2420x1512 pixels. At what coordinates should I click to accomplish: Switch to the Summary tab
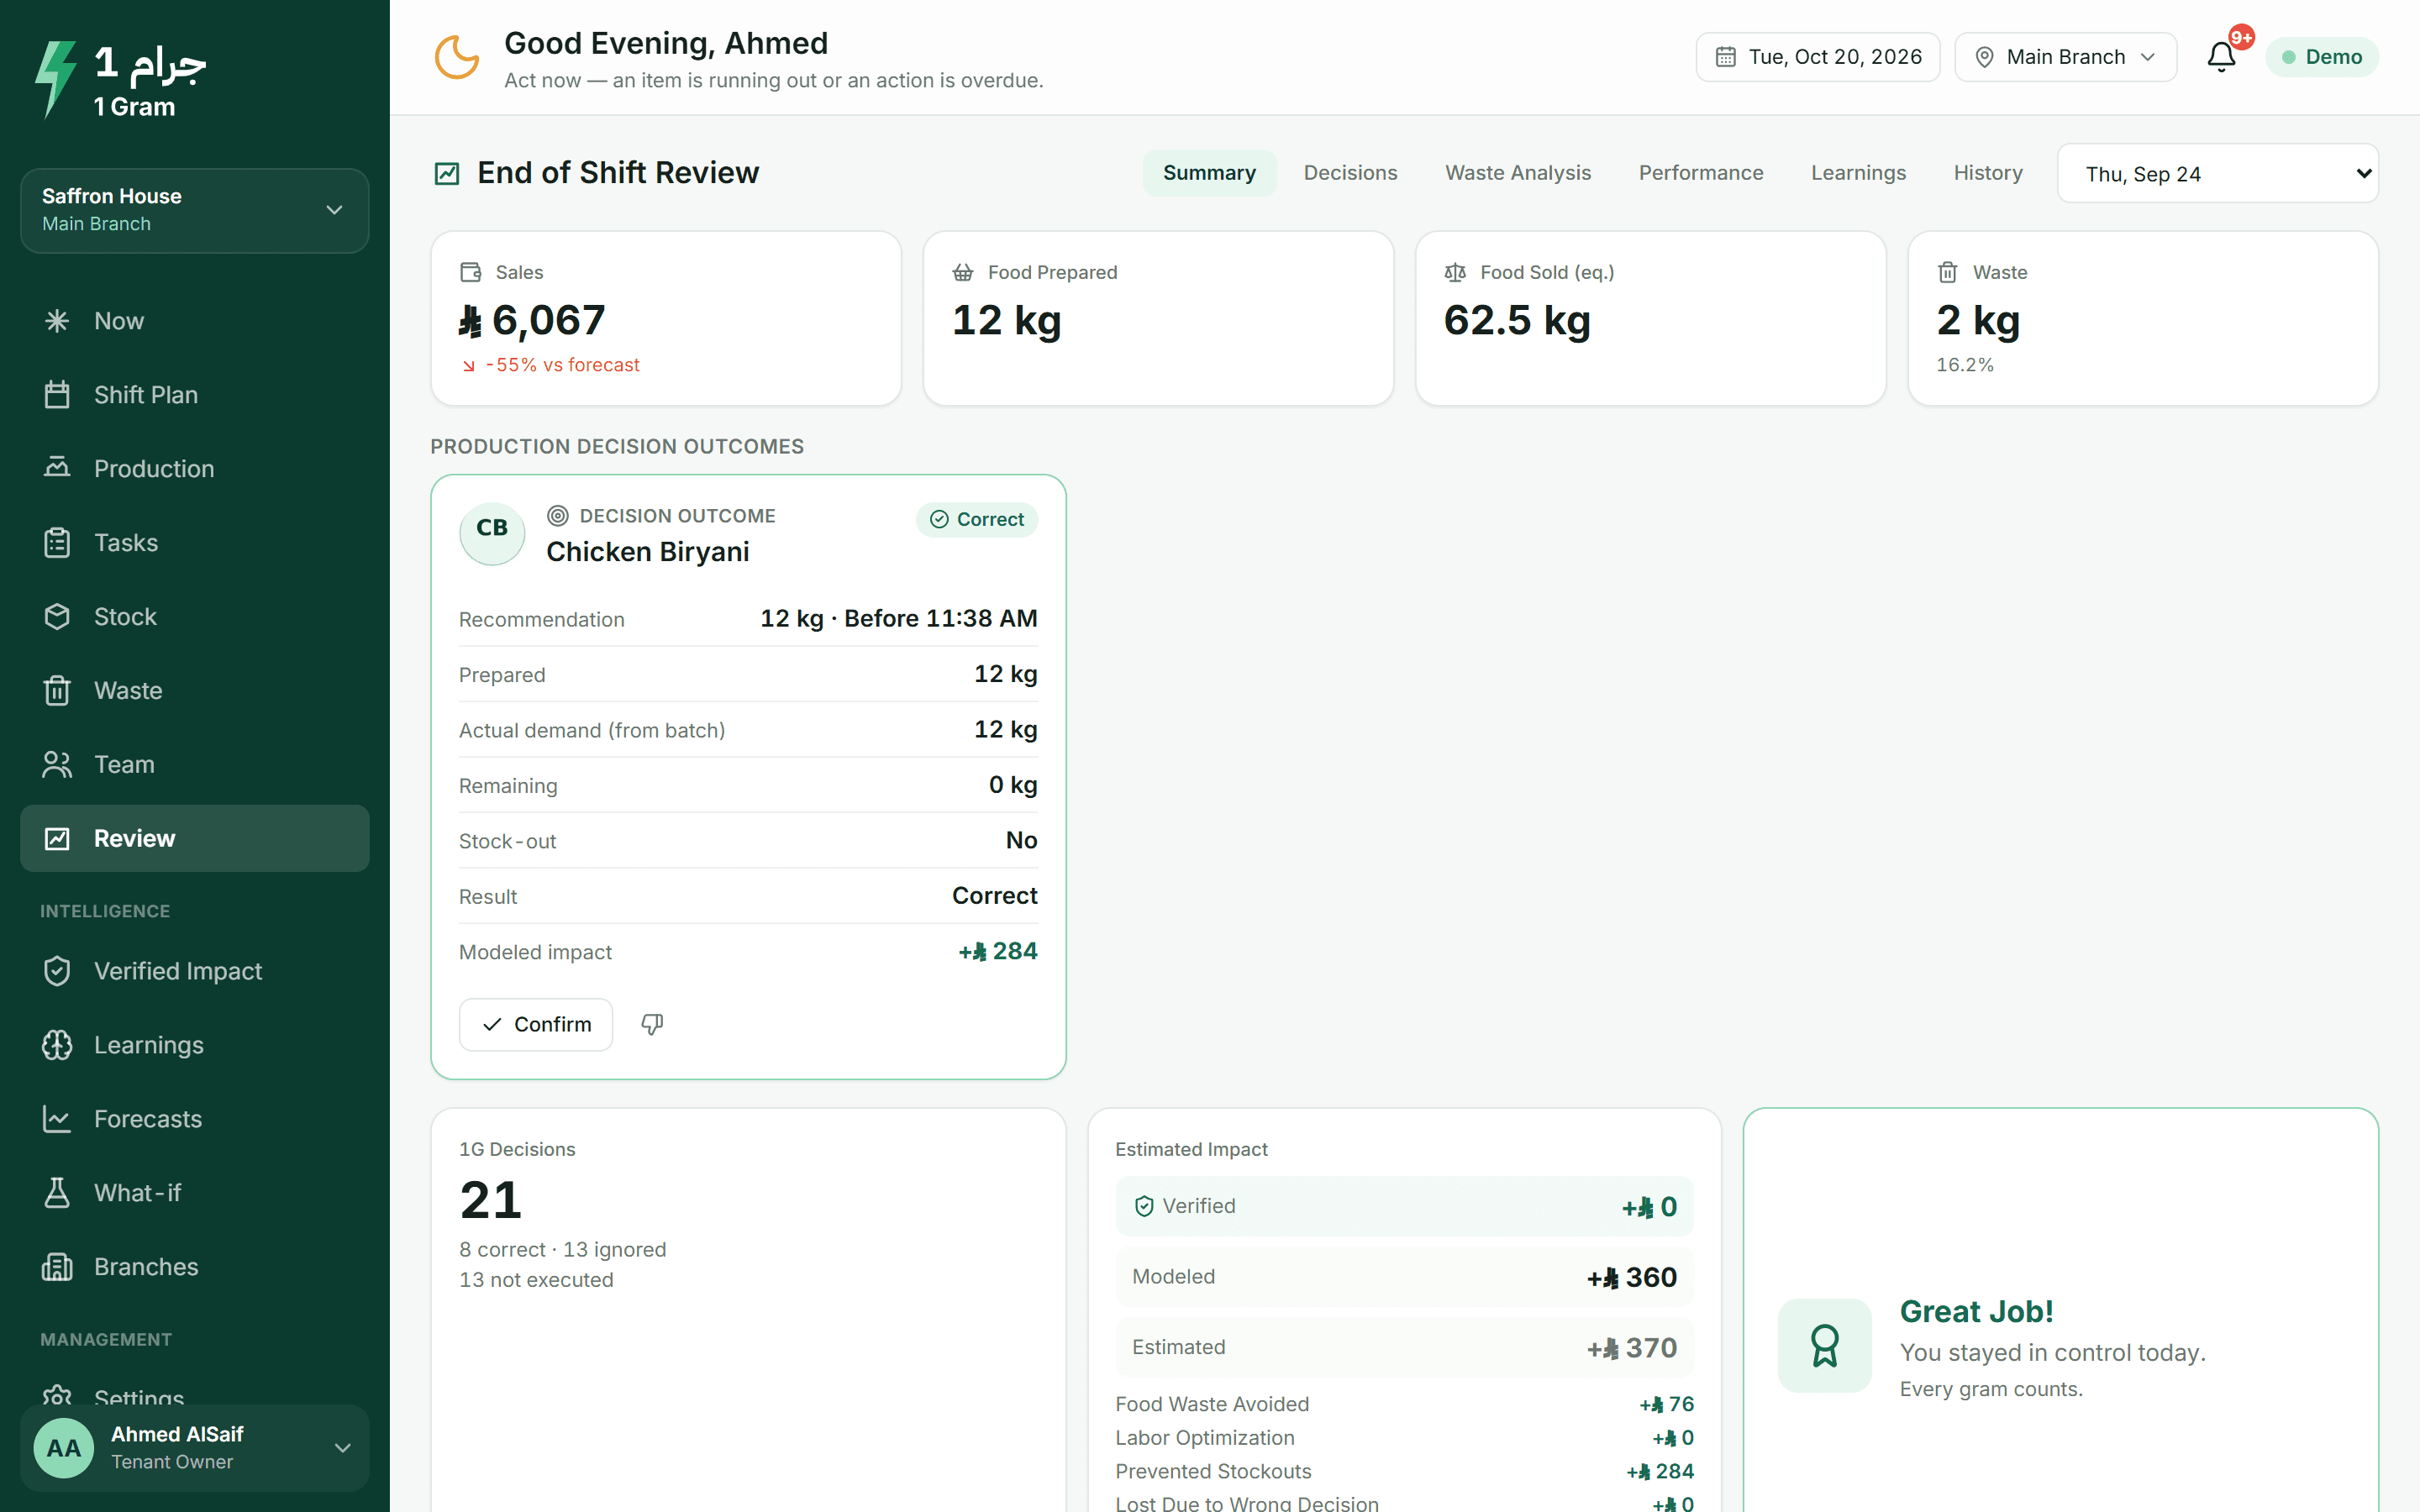click(1209, 173)
